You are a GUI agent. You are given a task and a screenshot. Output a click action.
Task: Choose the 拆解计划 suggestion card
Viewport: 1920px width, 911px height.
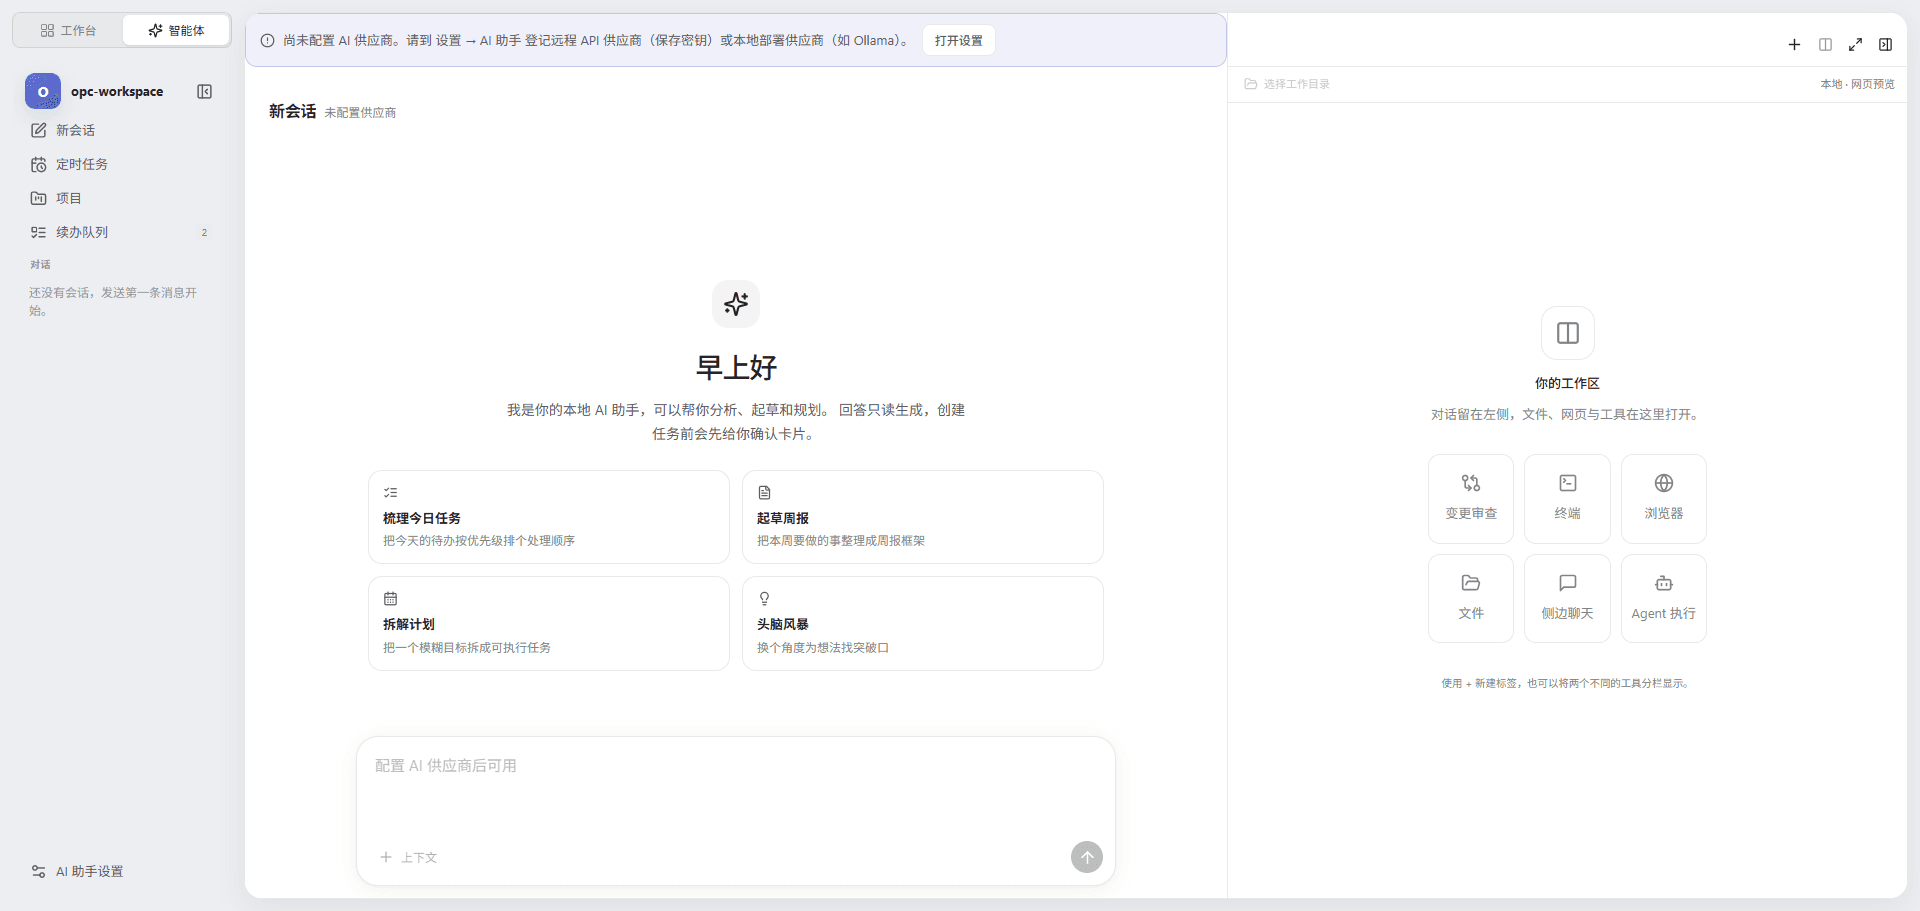click(x=549, y=623)
